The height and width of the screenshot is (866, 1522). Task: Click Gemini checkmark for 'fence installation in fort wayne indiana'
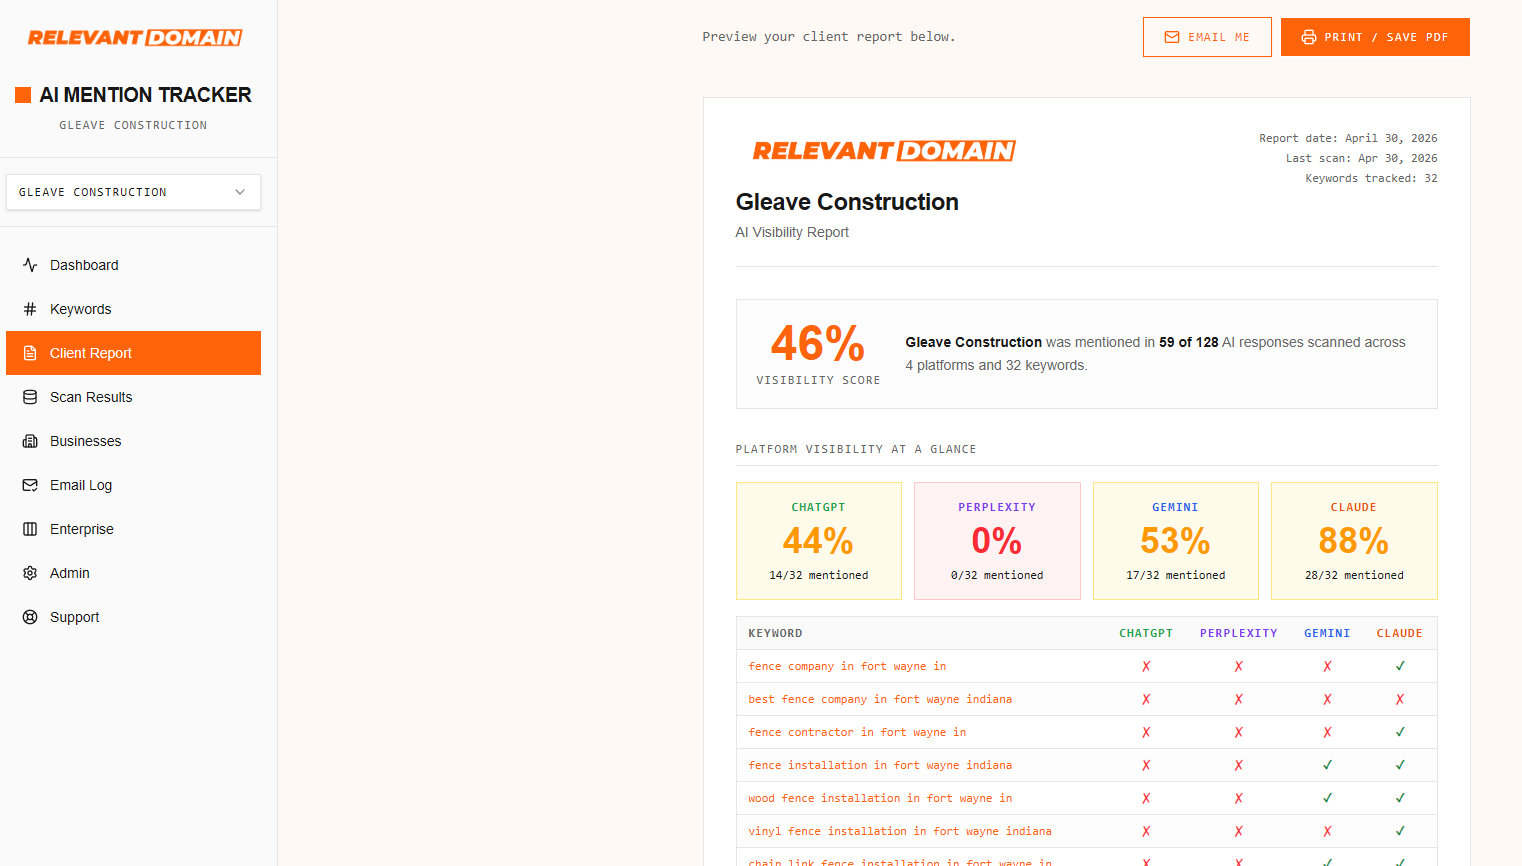click(x=1327, y=765)
